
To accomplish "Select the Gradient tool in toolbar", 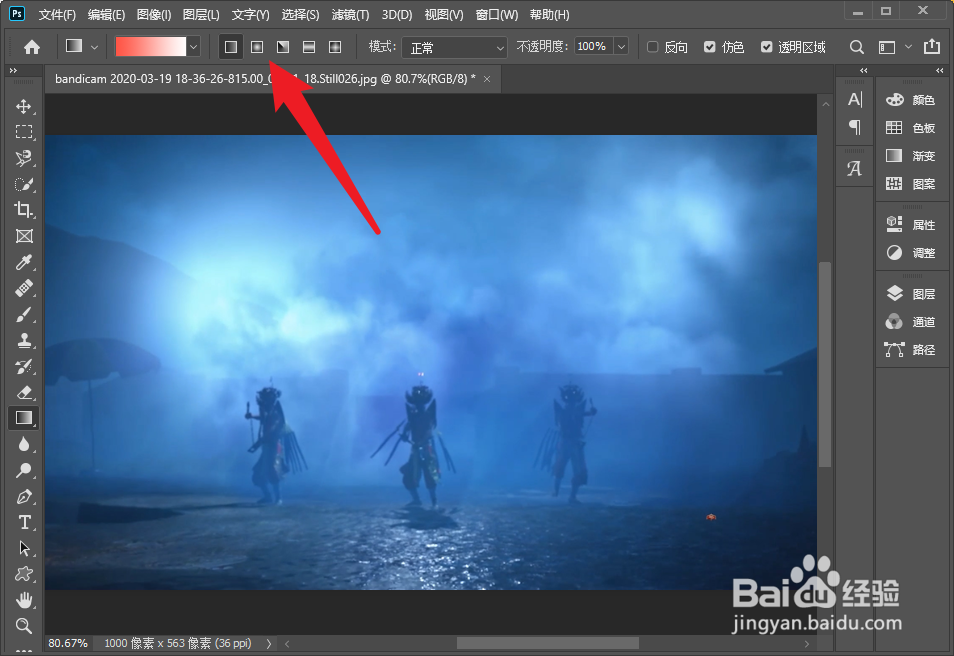I will [24, 418].
